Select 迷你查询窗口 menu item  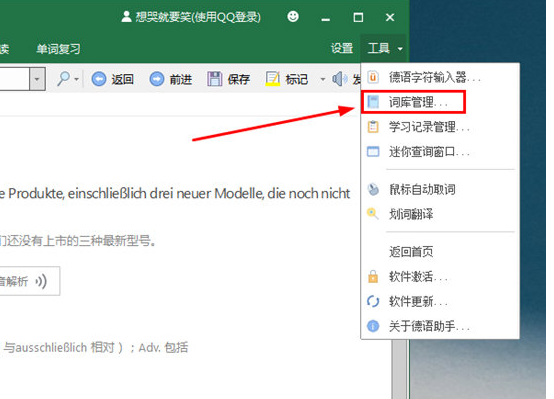click(x=440, y=152)
